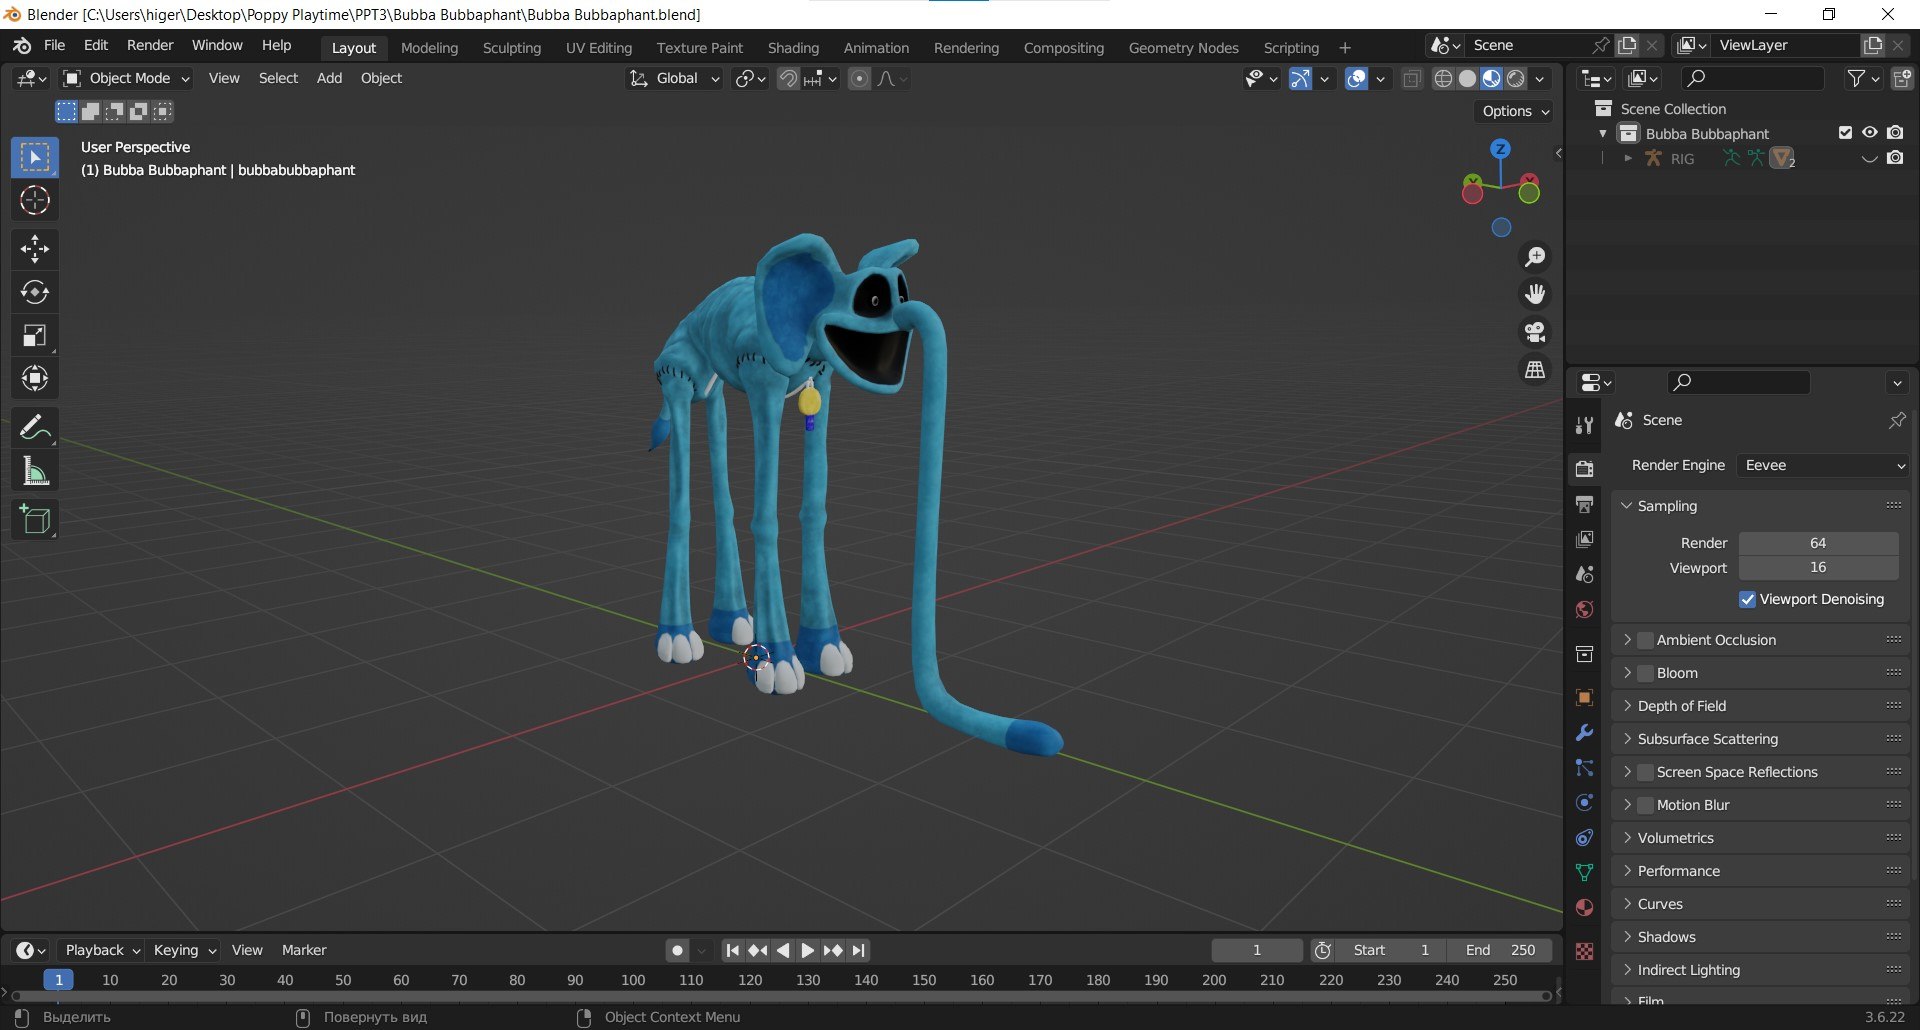Open Object Constraints properties tab
This screenshot has height=1030, width=1920.
tap(1584, 838)
